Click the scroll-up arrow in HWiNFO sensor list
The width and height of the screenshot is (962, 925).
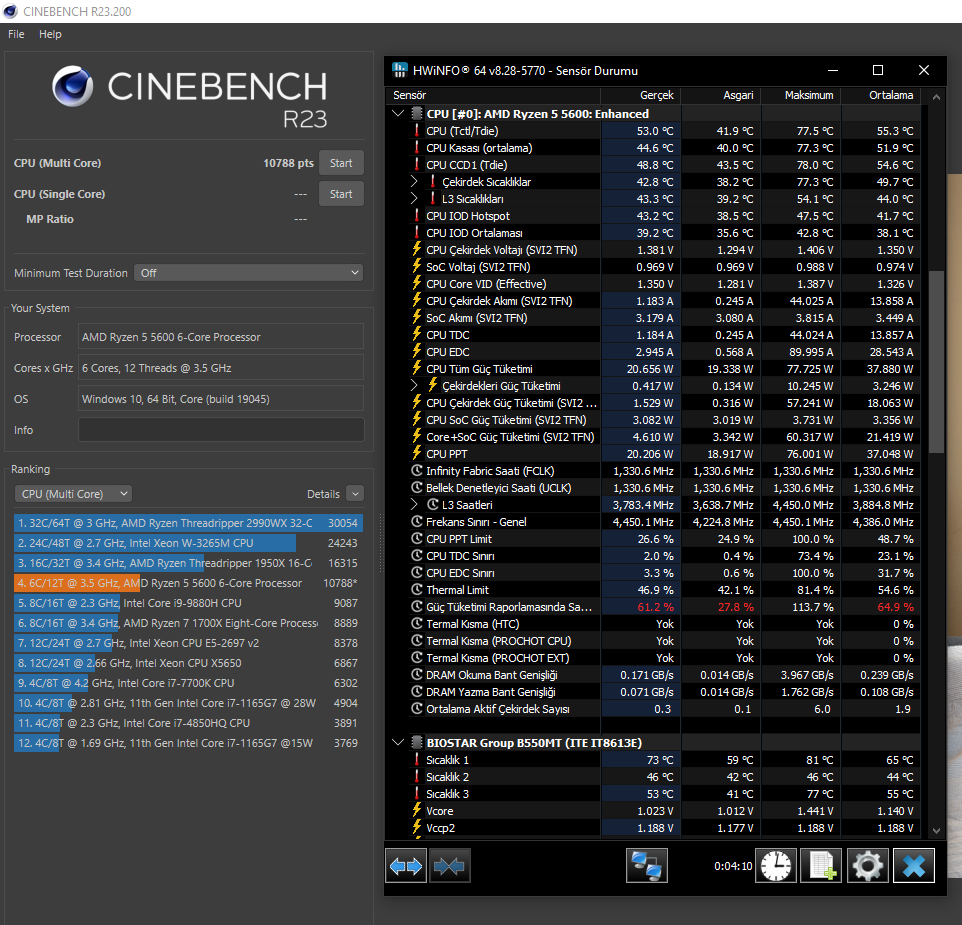[x=936, y=97]
